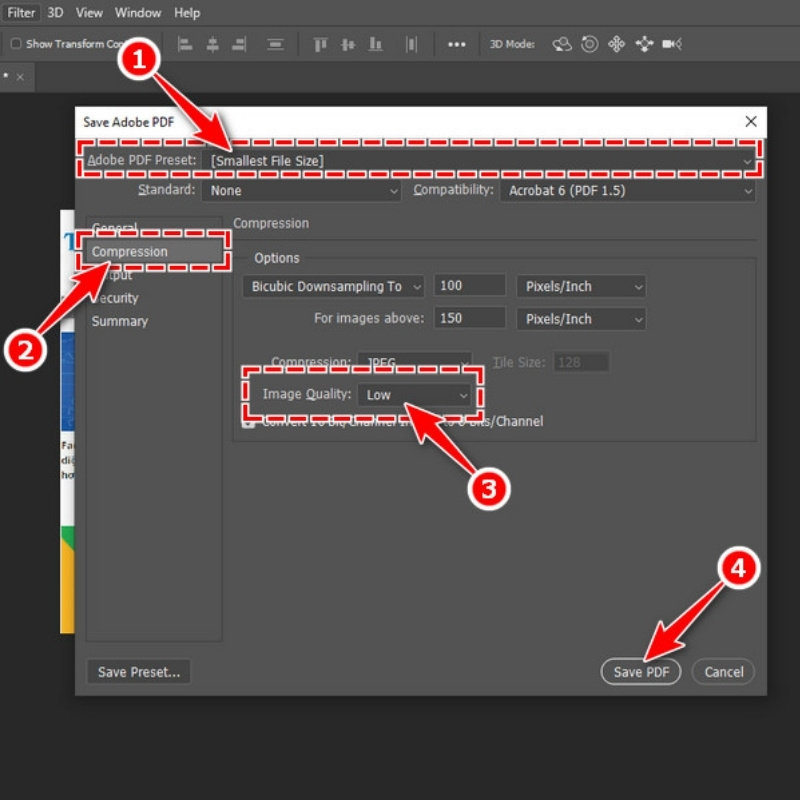
Task: Close the Save Adobe PDF dialog
Action: point(751,121)
